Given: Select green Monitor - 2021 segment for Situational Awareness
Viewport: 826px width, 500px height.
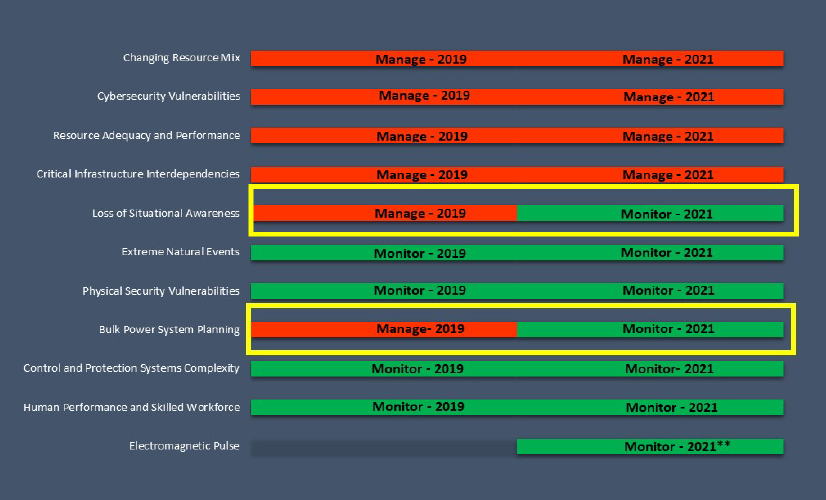Looking at the screenshot, I should 650,213.
